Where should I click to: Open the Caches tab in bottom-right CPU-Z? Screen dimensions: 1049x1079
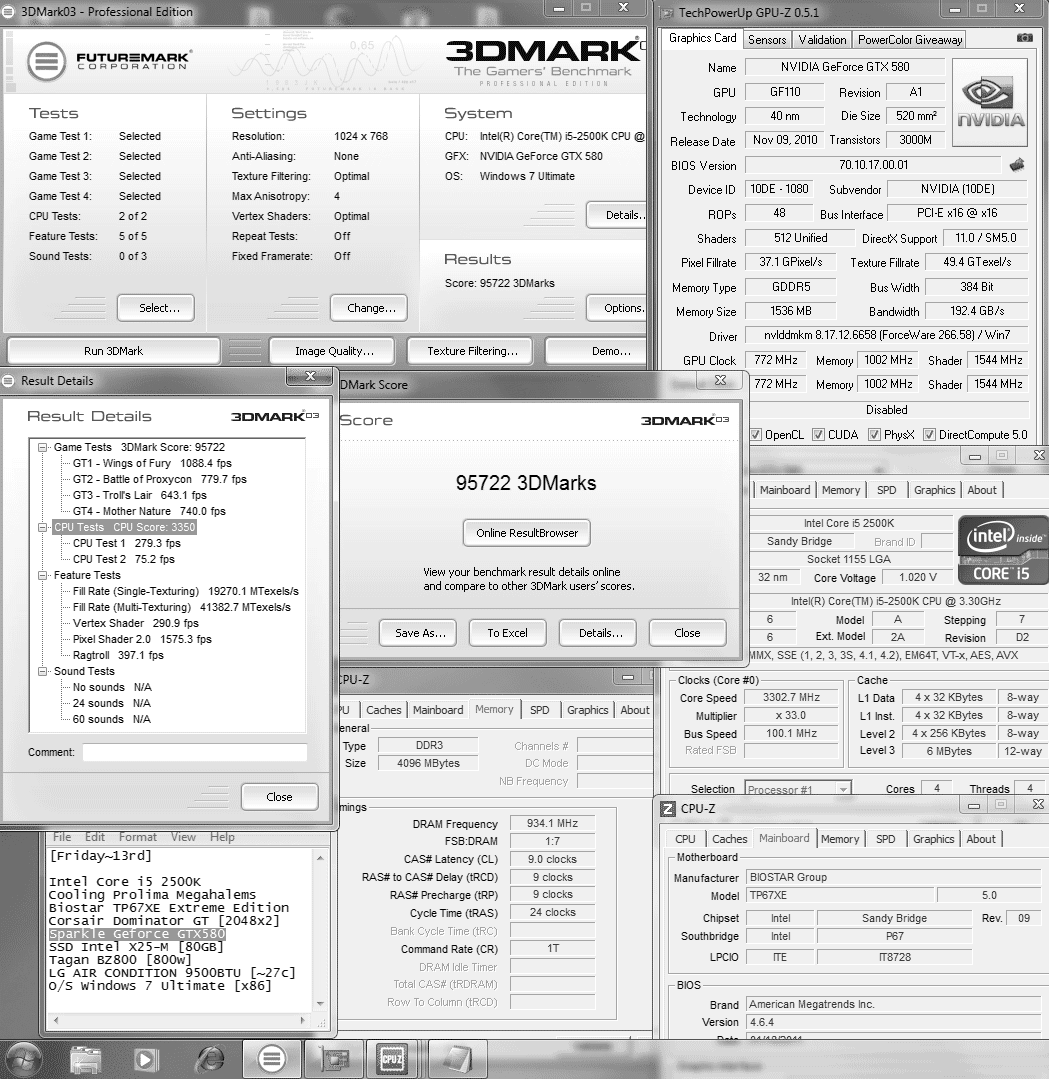click(730, 839)
